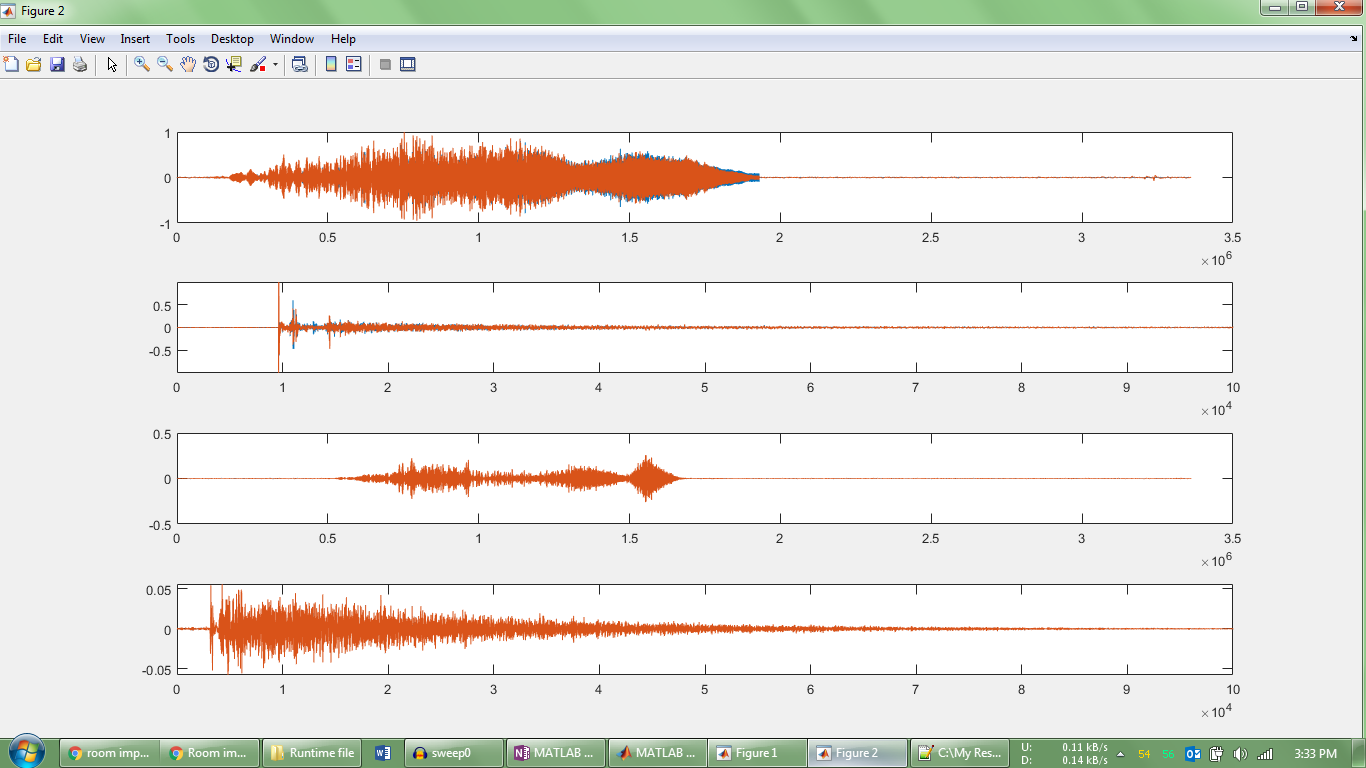1366x768 pixels.
Task: Open the Desktop menu
Action: click(x=232, y=39)
